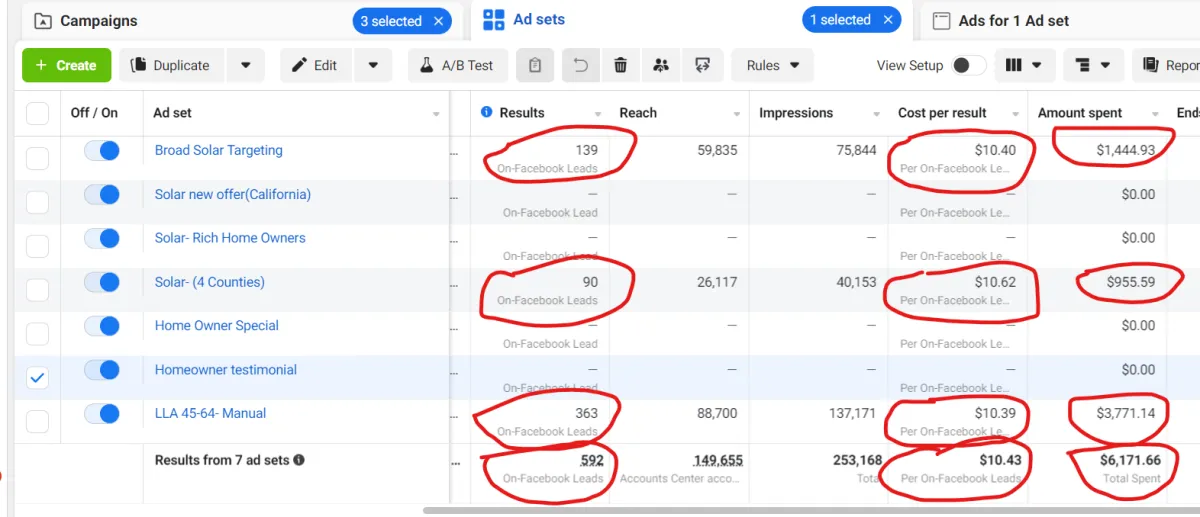Switch to Ads for 1 Ad set tab

(1000, 20)
